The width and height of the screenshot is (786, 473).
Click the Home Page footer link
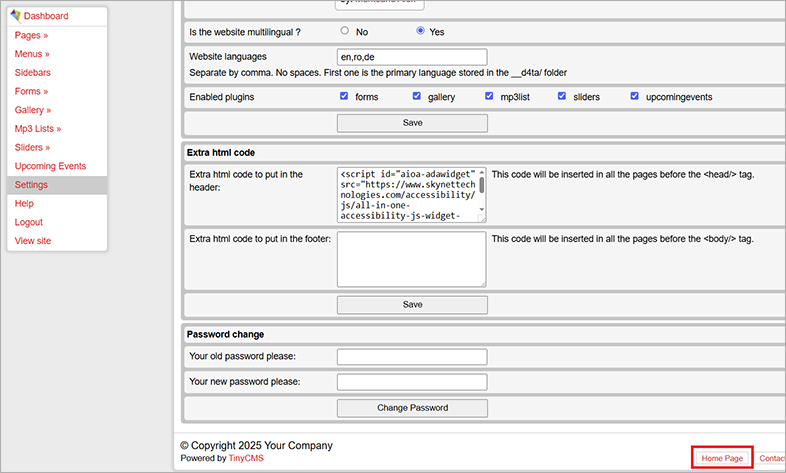pos(722,458)
